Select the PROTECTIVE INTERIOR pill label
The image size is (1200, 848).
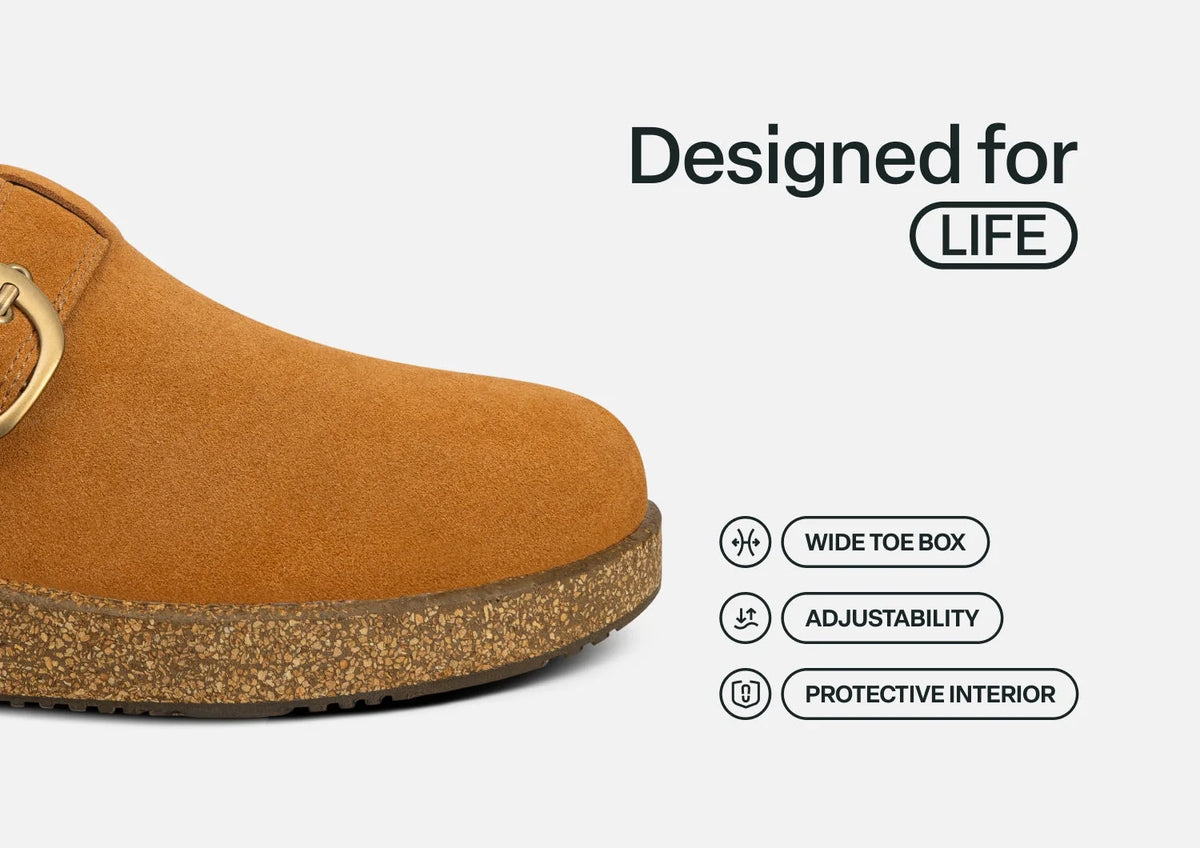(x=930, y=694)
